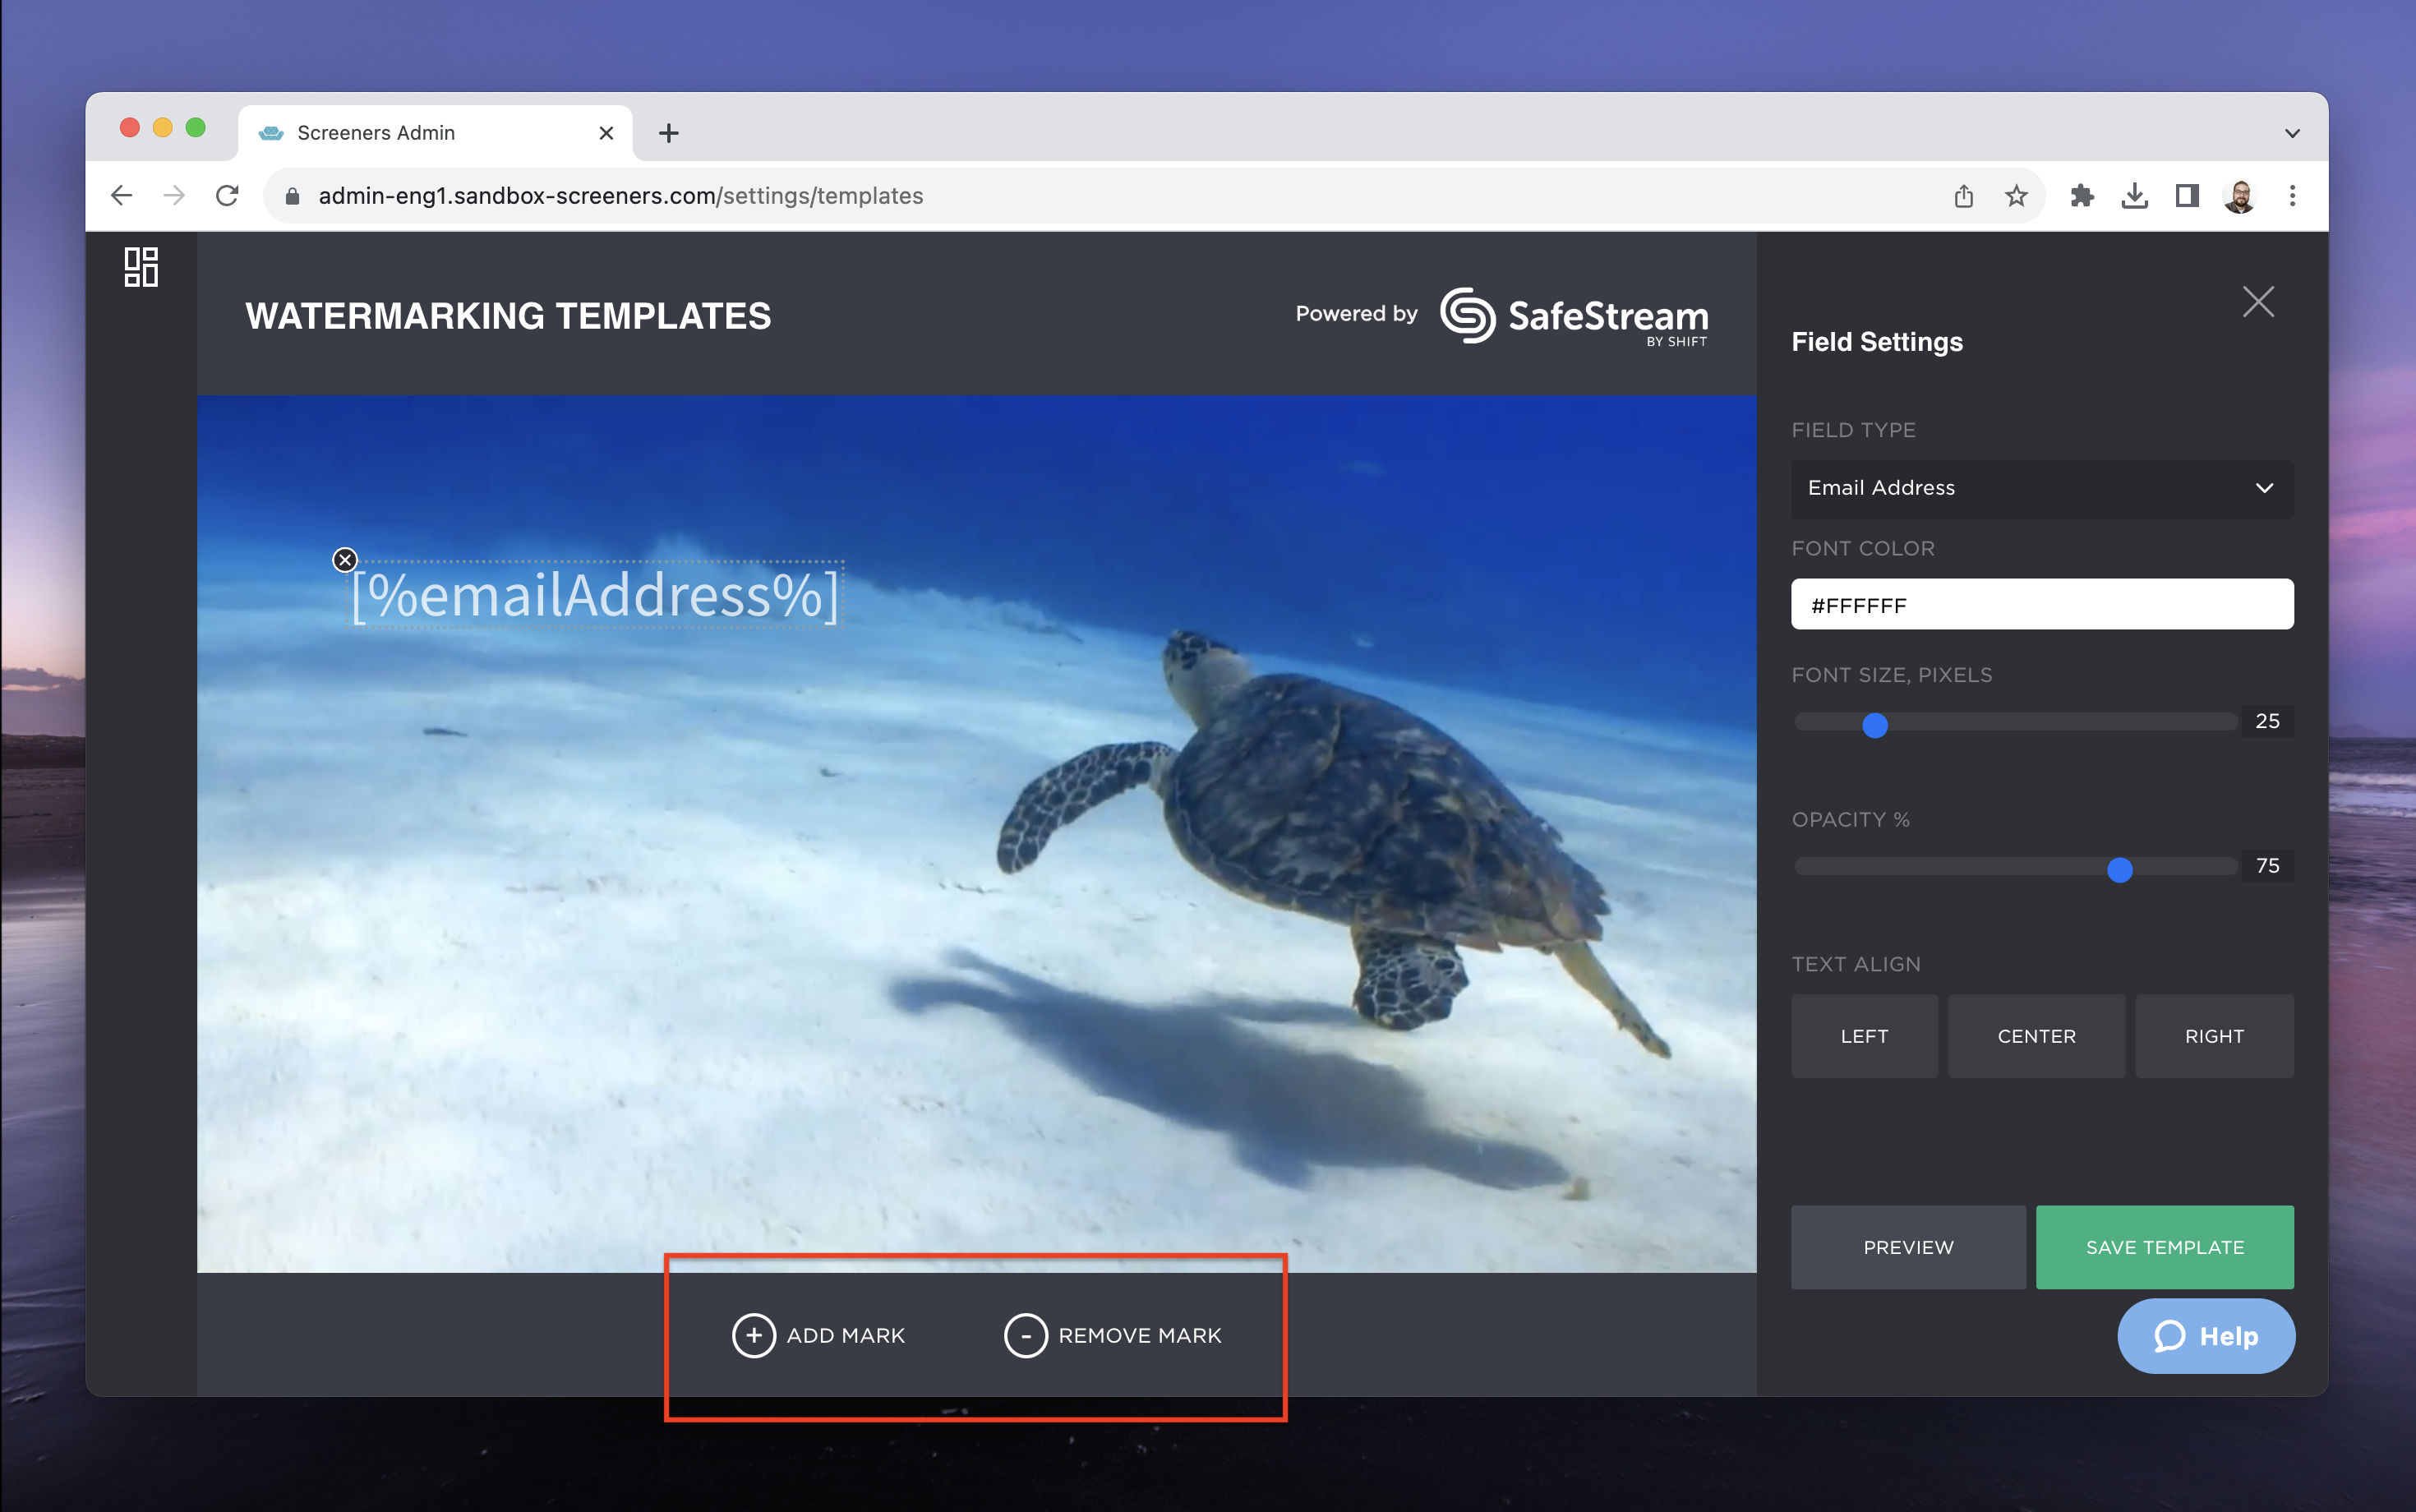The height and width of the screenshot is (1512, 2416).
Task: Click the circular X on email watermark
Action: [x=345, y=560]
